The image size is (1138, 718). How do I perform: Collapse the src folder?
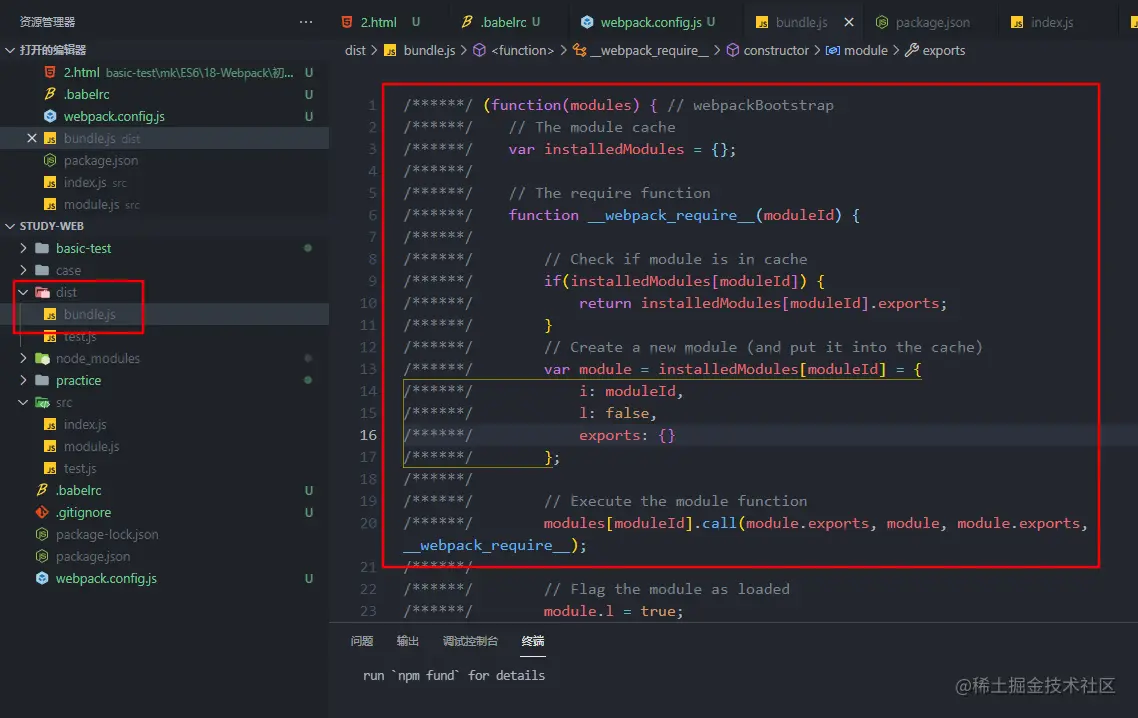point(63,402)
